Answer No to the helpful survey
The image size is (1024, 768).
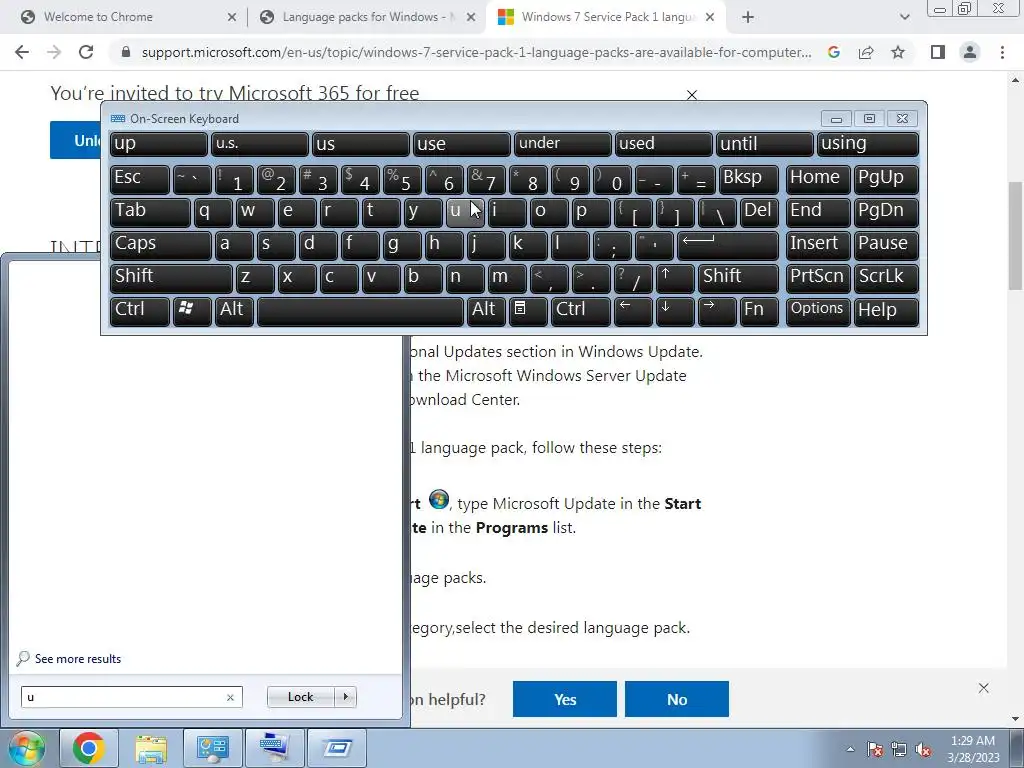pos(677,699)
